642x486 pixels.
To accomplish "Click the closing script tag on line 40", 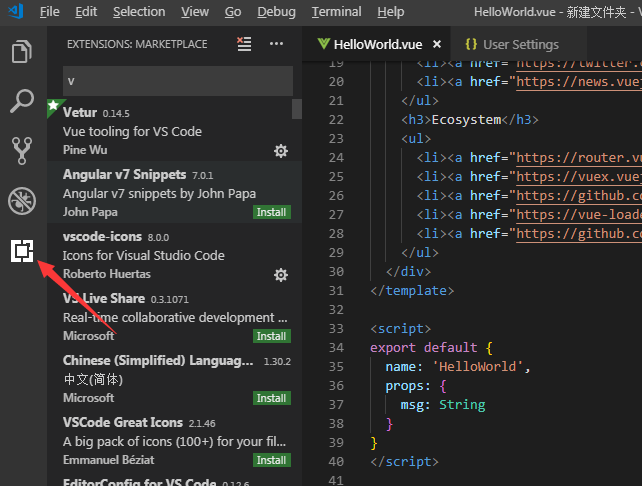I will pos(405,462).
